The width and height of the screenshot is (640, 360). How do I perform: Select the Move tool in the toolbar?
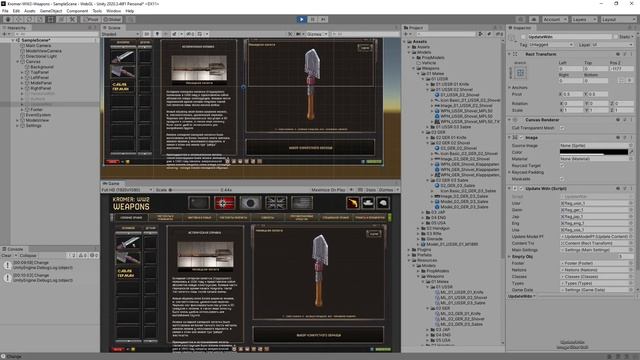18,19
